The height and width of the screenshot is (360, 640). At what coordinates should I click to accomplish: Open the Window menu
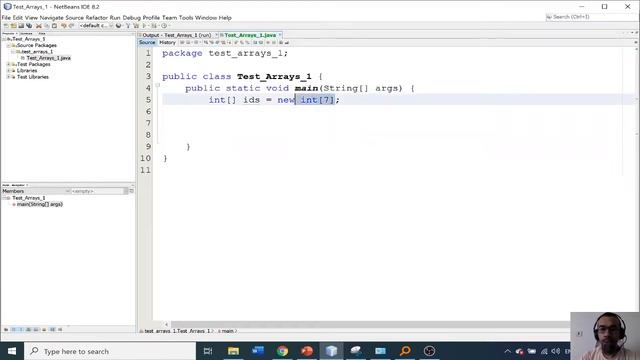[206, 18]
